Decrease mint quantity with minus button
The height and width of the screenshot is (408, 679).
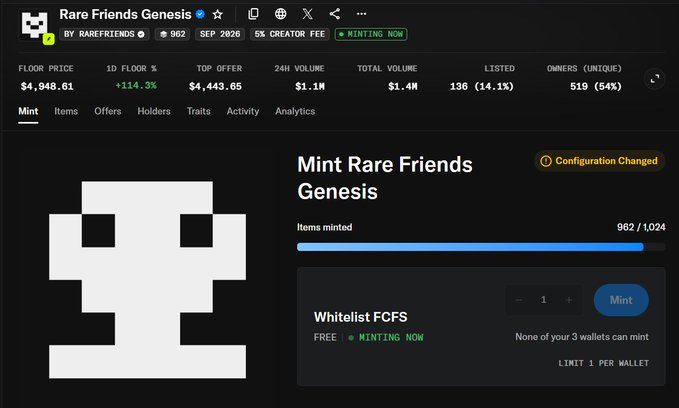tap(519, 300)
